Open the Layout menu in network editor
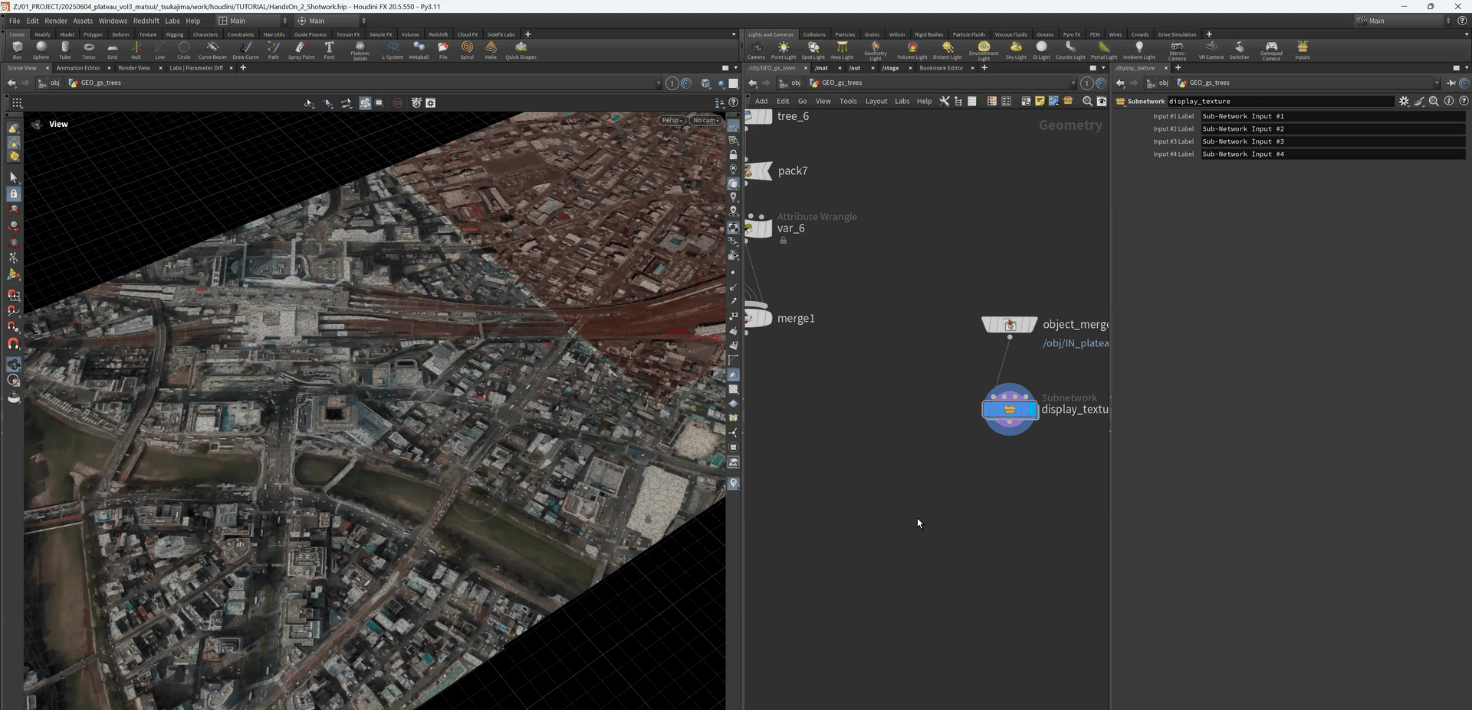This screenshot has height=710, width=1472. [876, 101]
